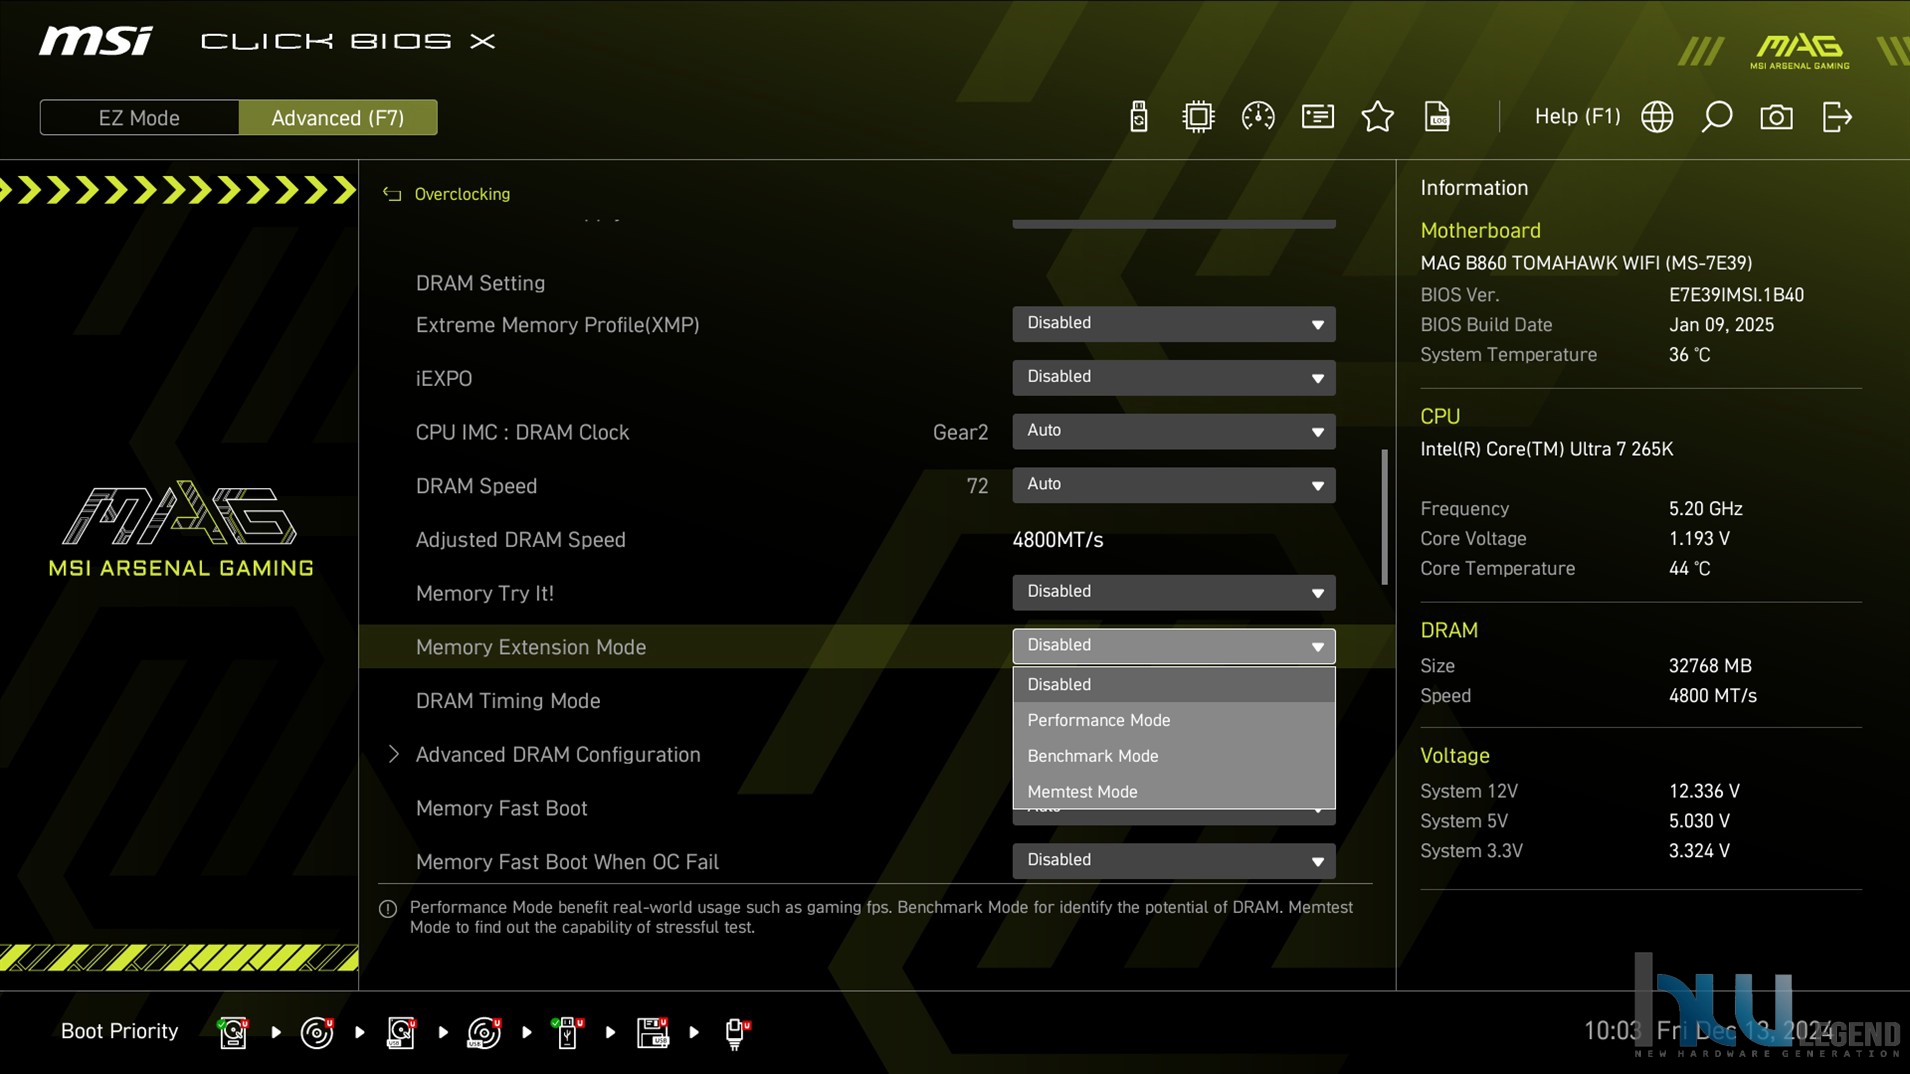Viewport: 1910px width, 1074px height.
Task: Click the settings list vertical scrollbar
Action: tap(1384, 517)
